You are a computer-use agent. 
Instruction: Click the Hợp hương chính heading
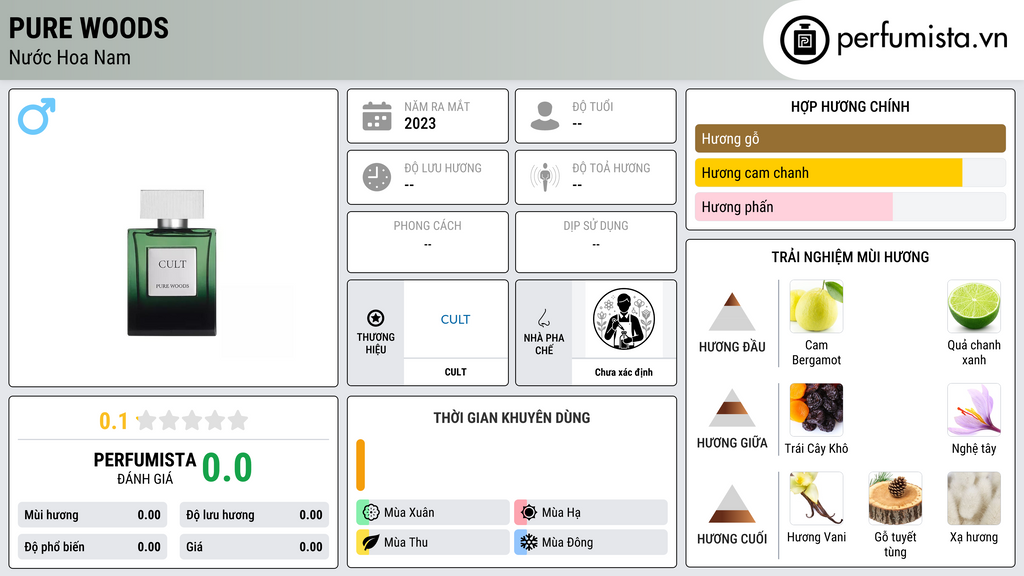[x=850, y=106]
